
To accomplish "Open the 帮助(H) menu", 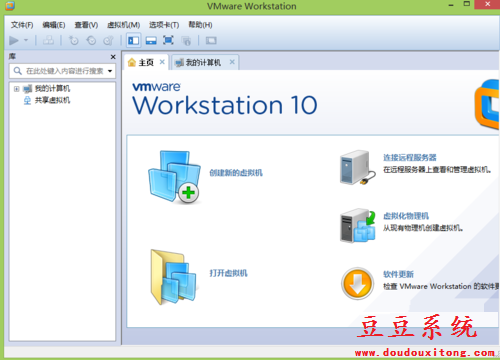I will pyautogui.click(x=200, y=25).
